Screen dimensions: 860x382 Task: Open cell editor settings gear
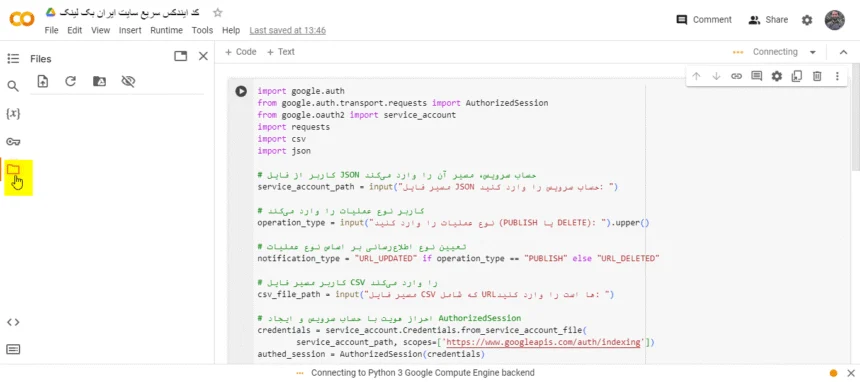777,76
